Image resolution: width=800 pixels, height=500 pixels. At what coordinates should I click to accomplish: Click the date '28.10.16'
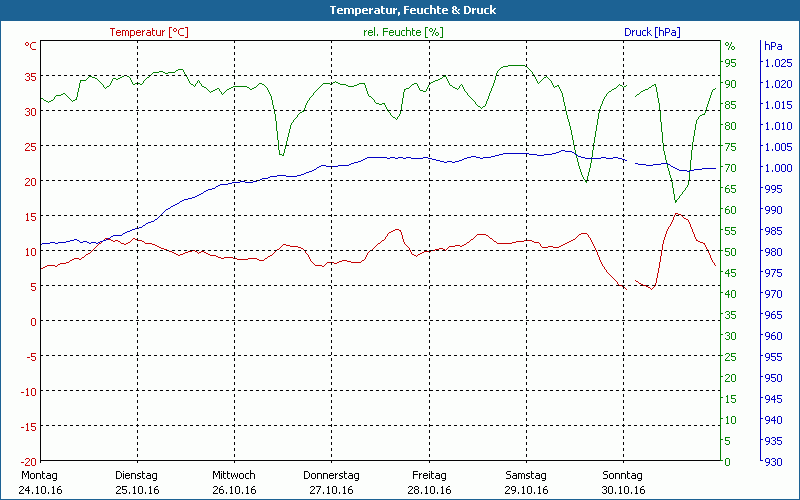pos(429,490)
